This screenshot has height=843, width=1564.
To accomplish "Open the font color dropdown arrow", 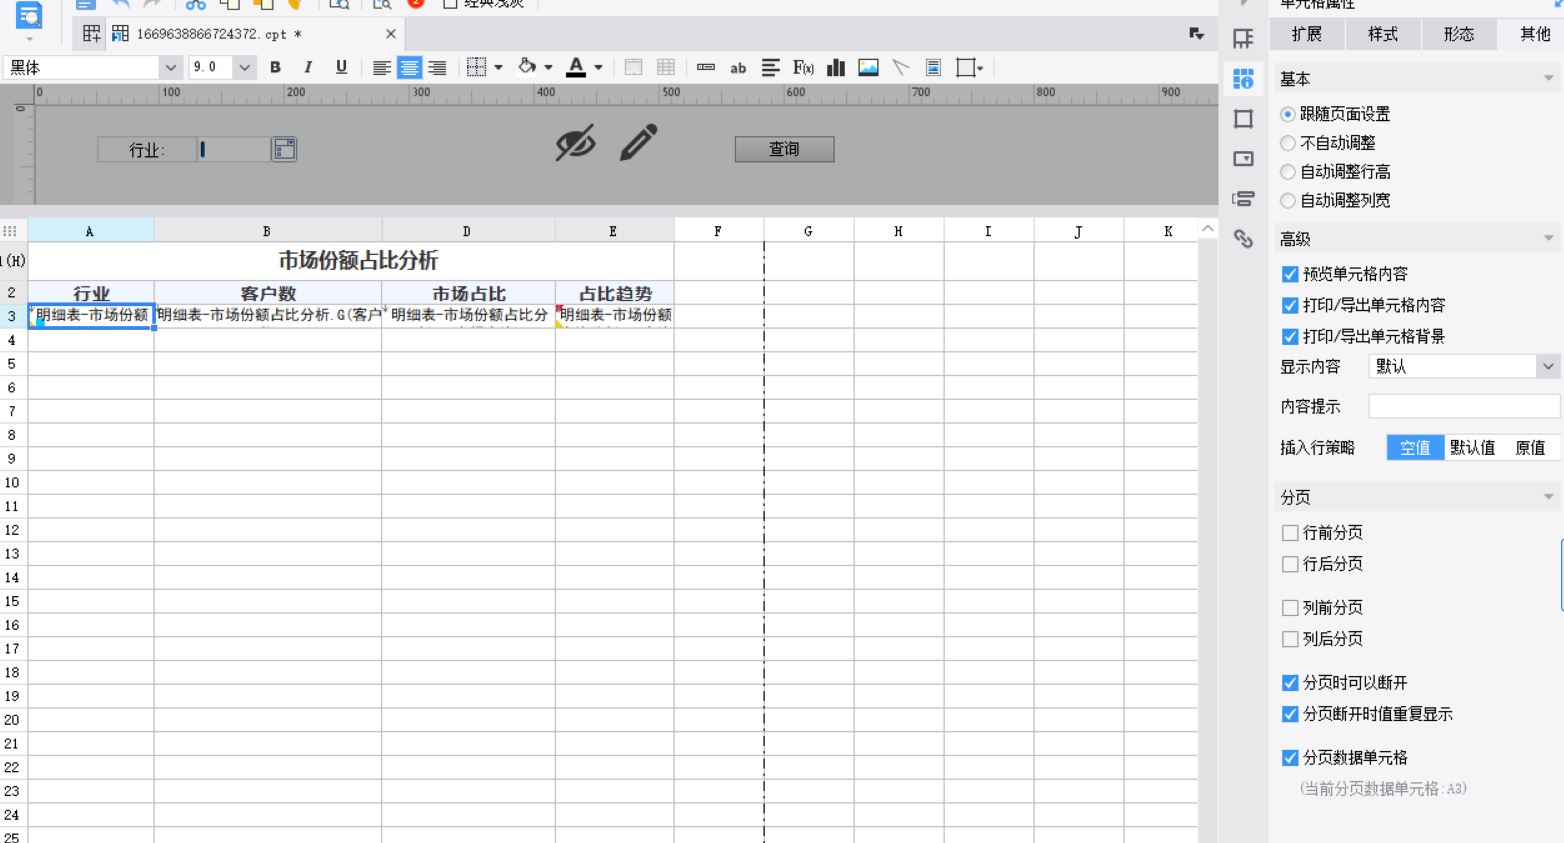I will click(598, 67).
